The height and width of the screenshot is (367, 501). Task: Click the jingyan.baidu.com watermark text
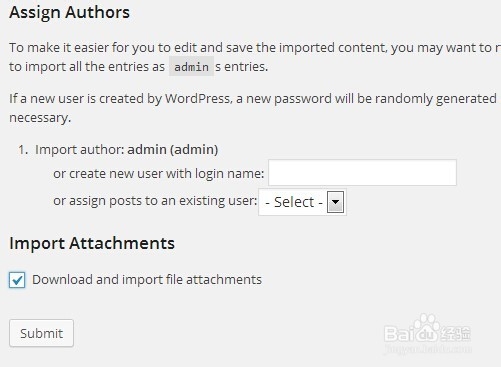(x=428, y=349)
